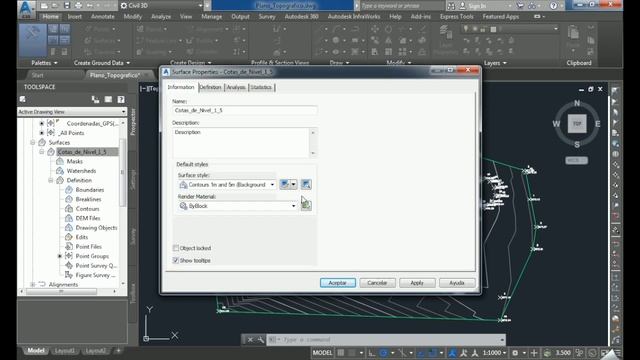640x360 pixels.
Task: Expand the Alignments tree node
Action: pos(33,284)
